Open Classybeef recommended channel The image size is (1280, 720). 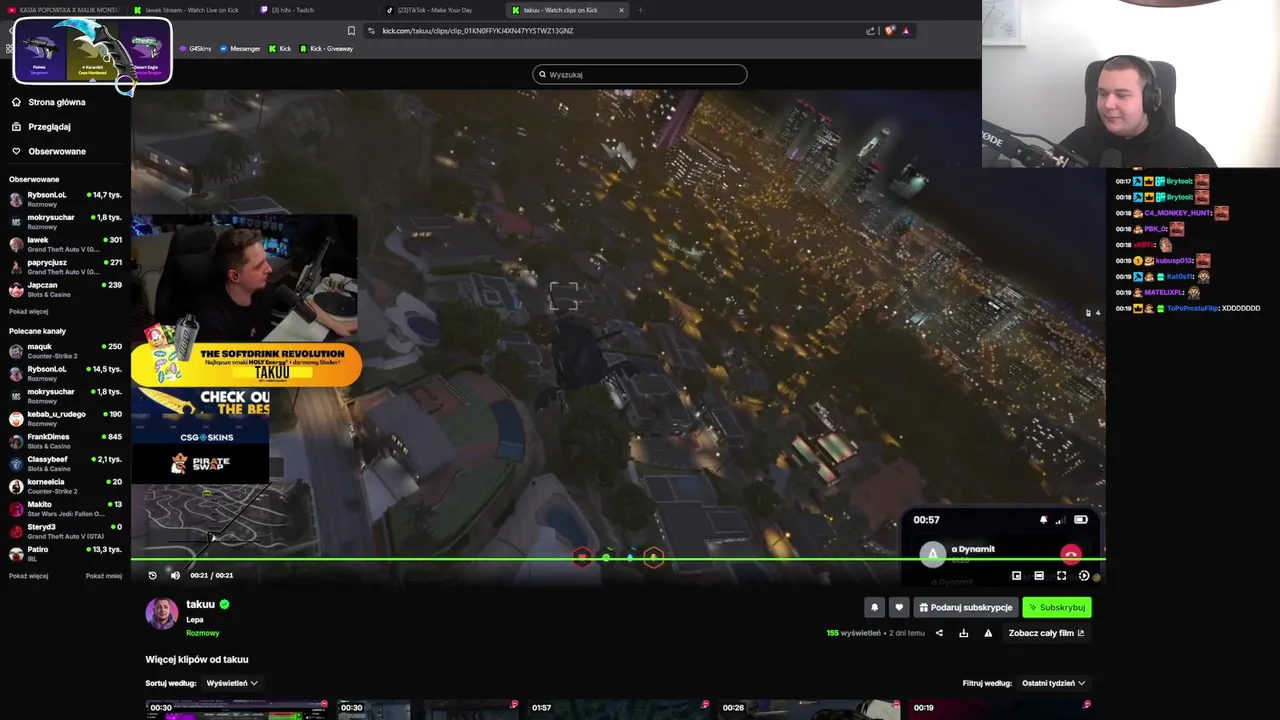click(x=66, y=463)
